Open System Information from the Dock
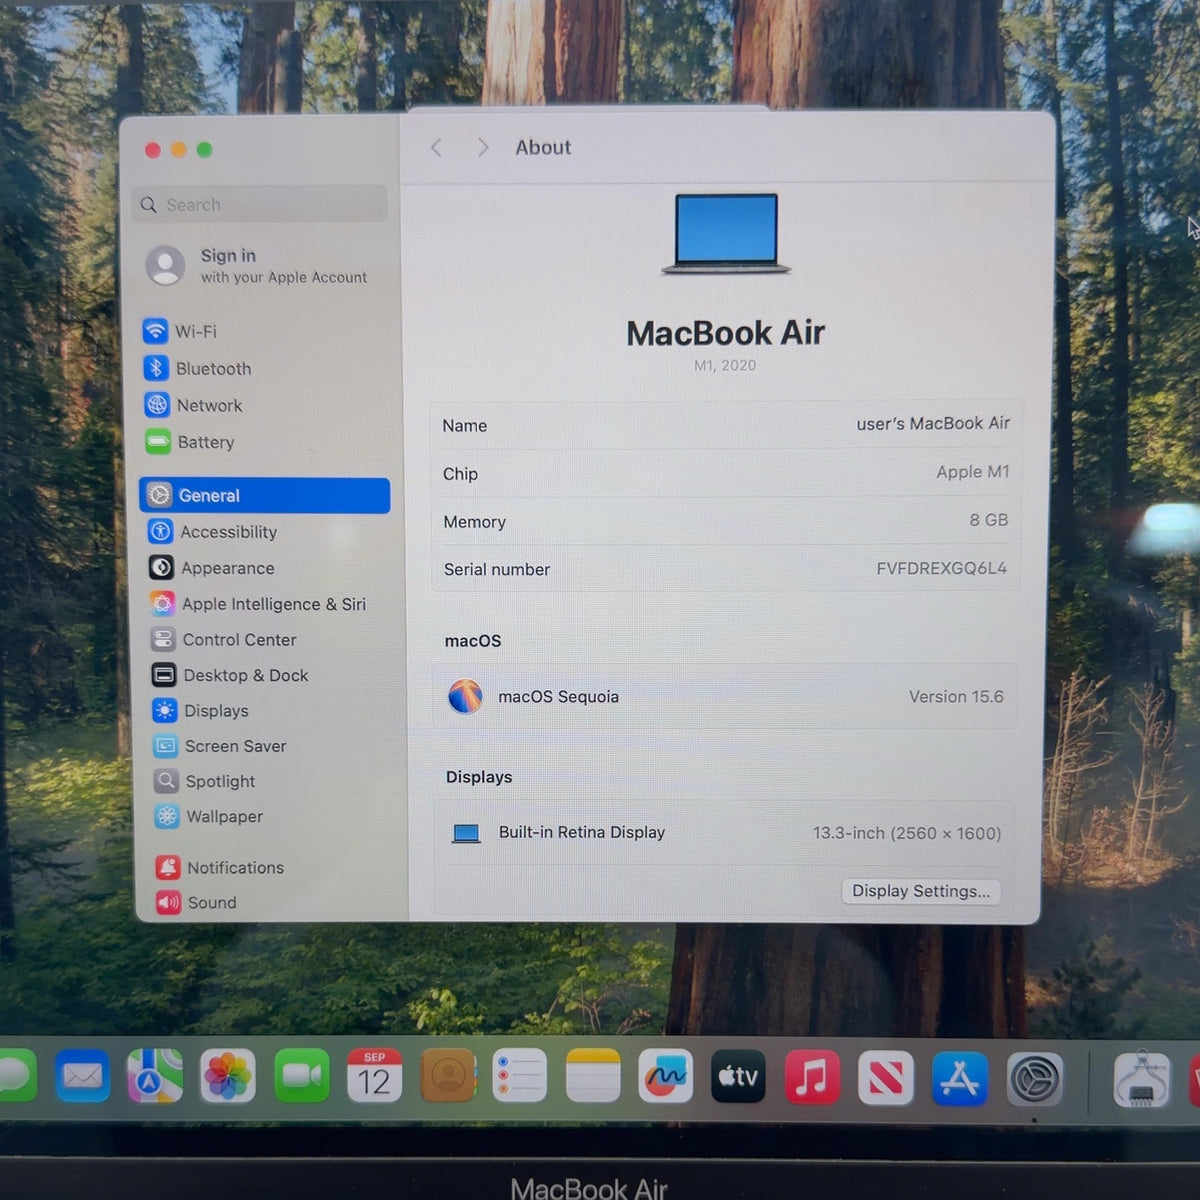 [x=1142, y=1079]
